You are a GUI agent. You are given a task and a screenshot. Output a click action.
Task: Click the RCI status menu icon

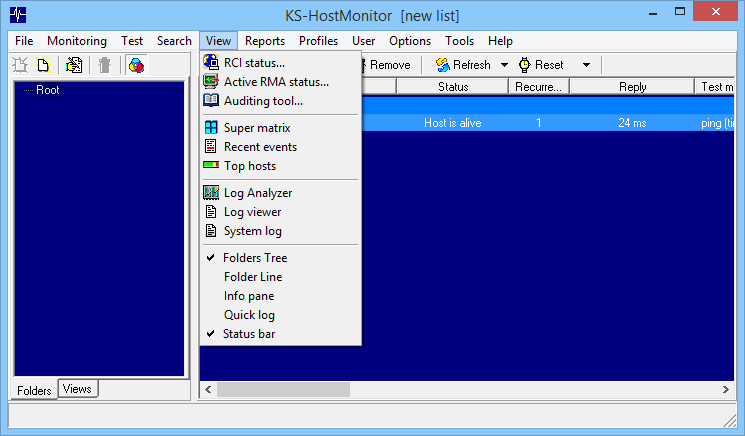(211, 62)
